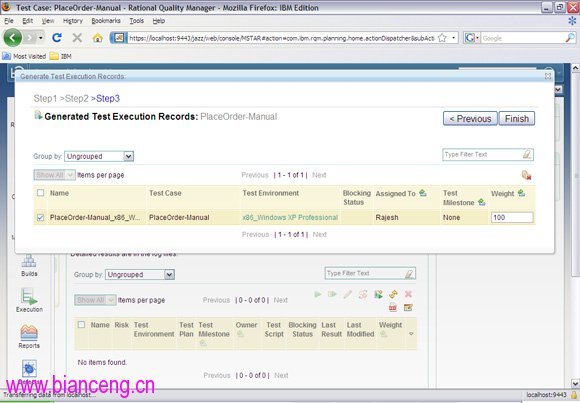Click the < Previous button
The width and height of the screenshot is (580, 403).
click(470, 118)
